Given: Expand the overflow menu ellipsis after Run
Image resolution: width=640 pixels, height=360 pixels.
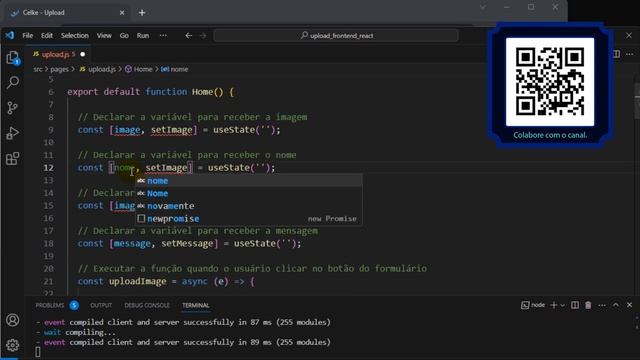Looking at the screenshot, I should click(x=163, y=36).
